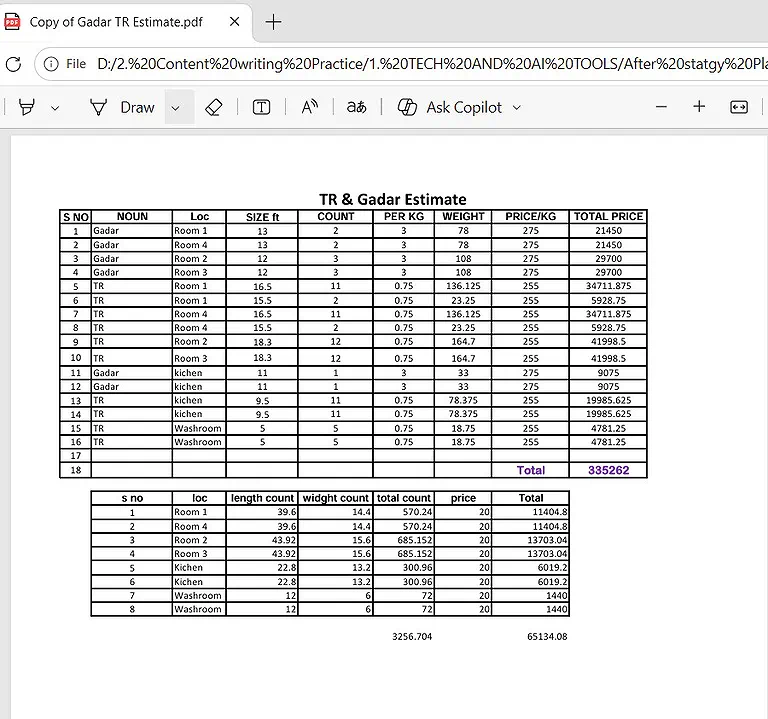Click total price 29700 in row 3

tap(608, 259)
